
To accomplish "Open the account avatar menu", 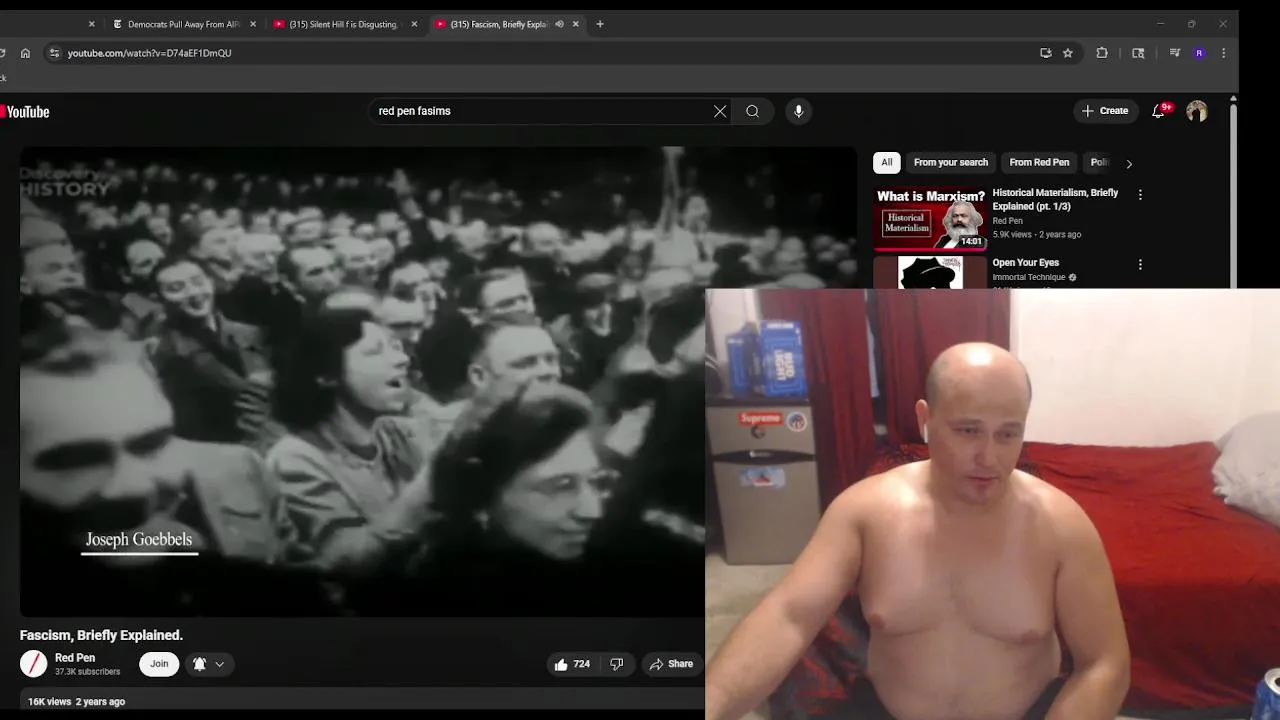I will click(1197, 111).
